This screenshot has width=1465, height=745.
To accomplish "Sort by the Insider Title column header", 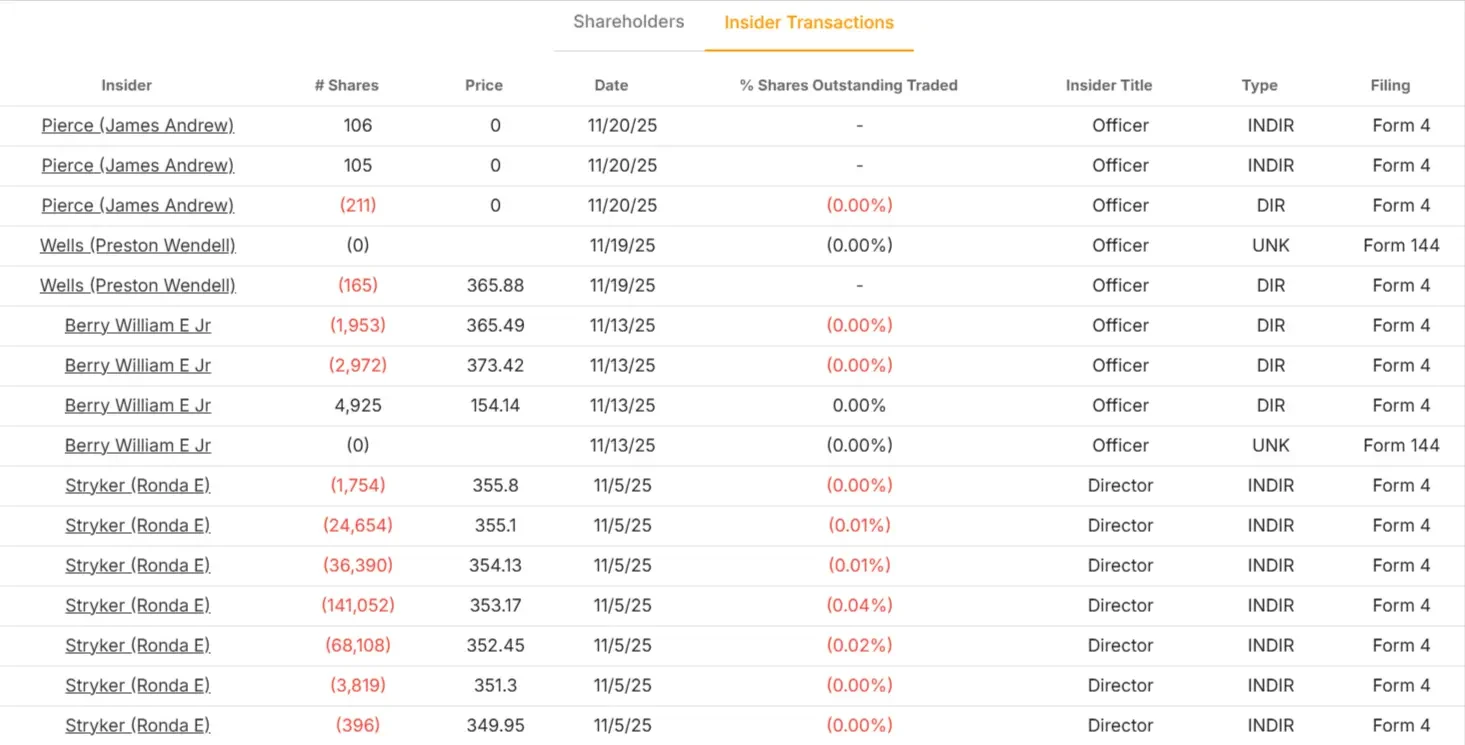I will click(x=1108, y=85).
